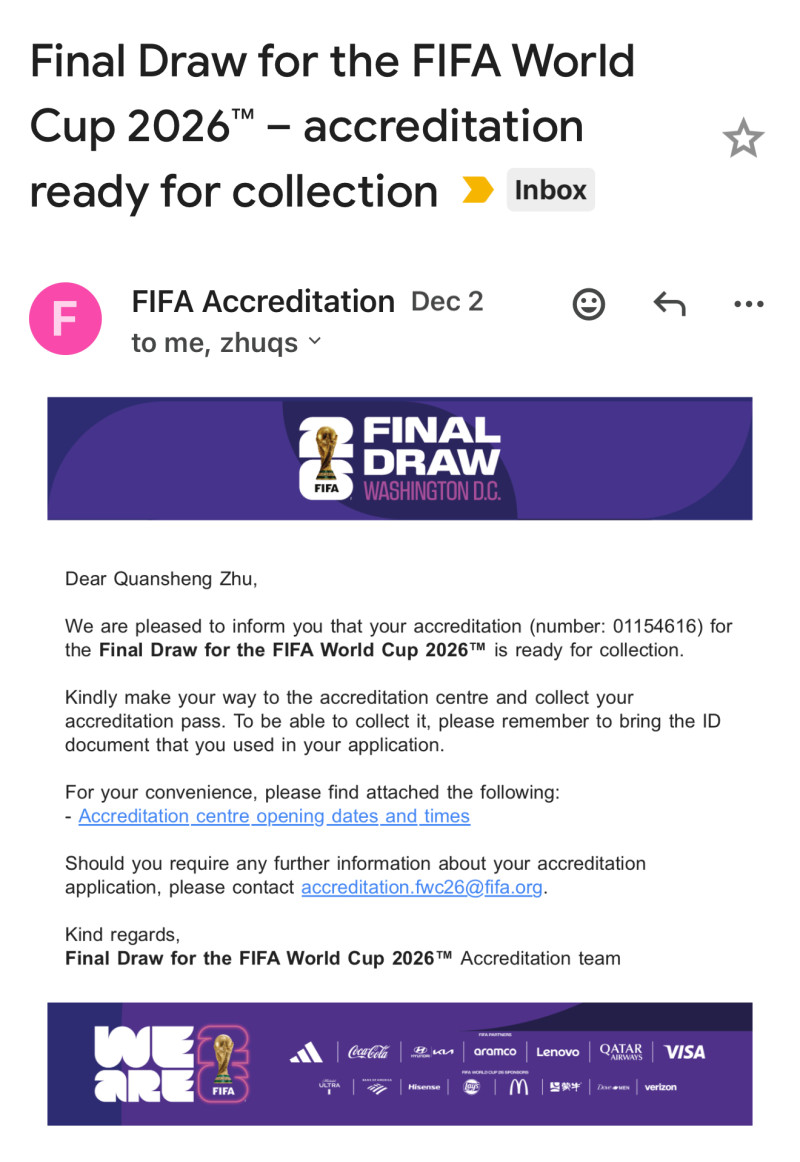Tap the Final Draw Washington D.C. banner

tap(400, 459)
